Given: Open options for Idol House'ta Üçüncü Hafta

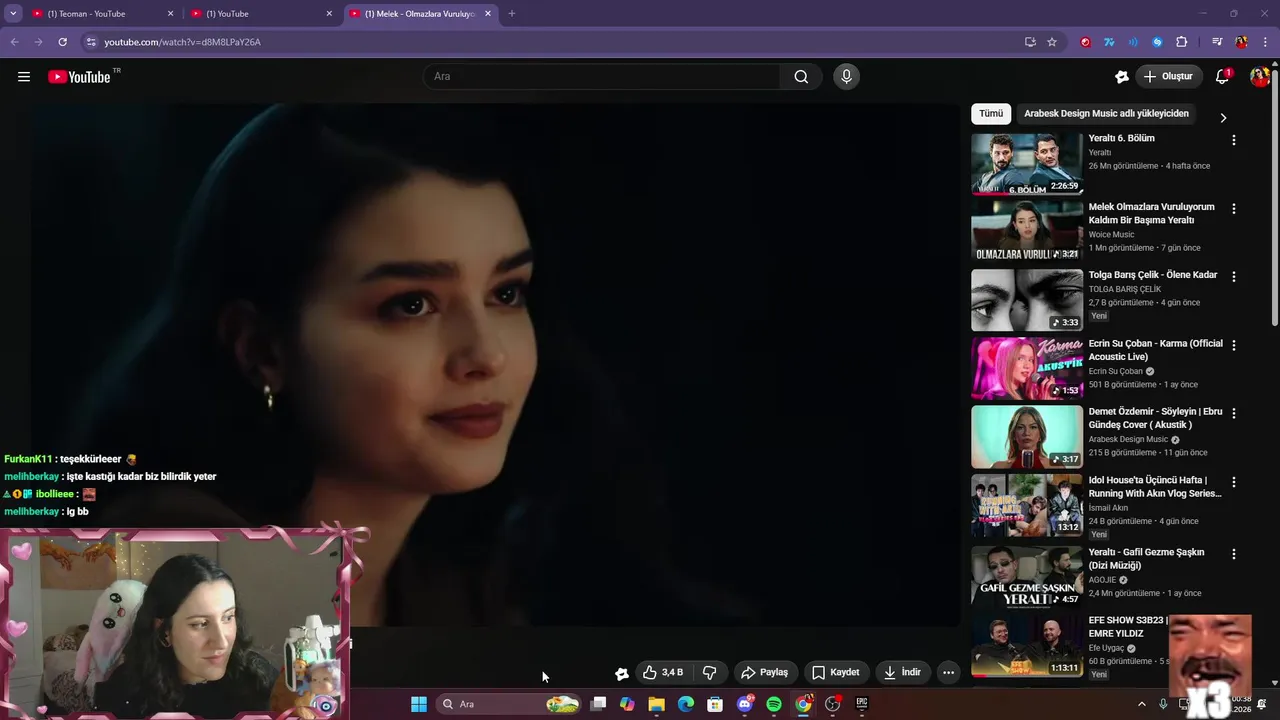Looking at the screenshot, I should click(1233, 482).
